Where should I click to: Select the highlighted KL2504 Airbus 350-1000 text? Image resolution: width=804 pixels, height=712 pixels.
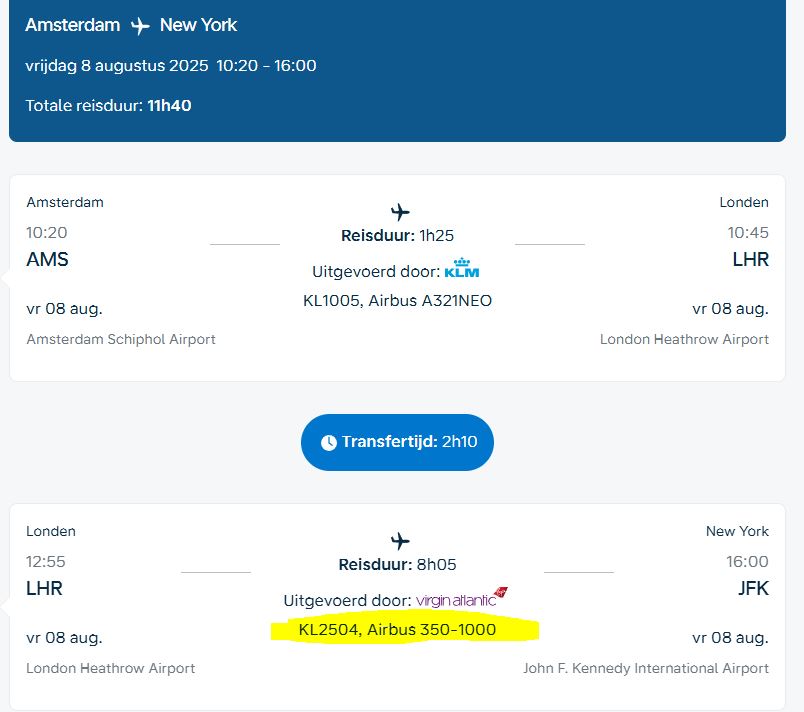click(397, 629)
